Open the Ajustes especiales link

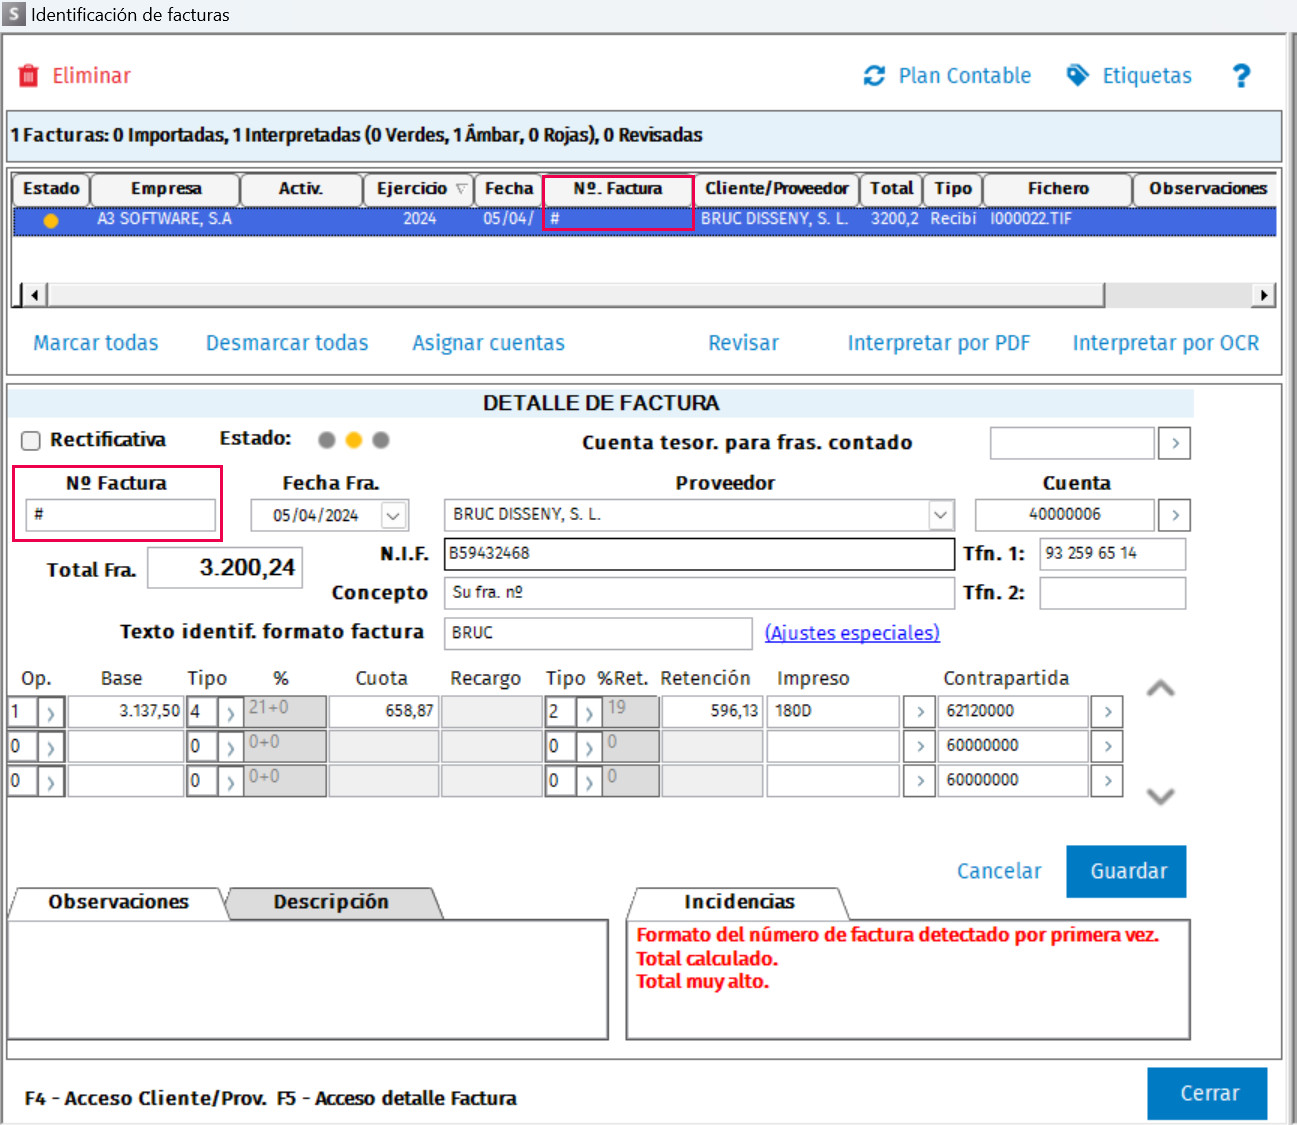[852, 633]
